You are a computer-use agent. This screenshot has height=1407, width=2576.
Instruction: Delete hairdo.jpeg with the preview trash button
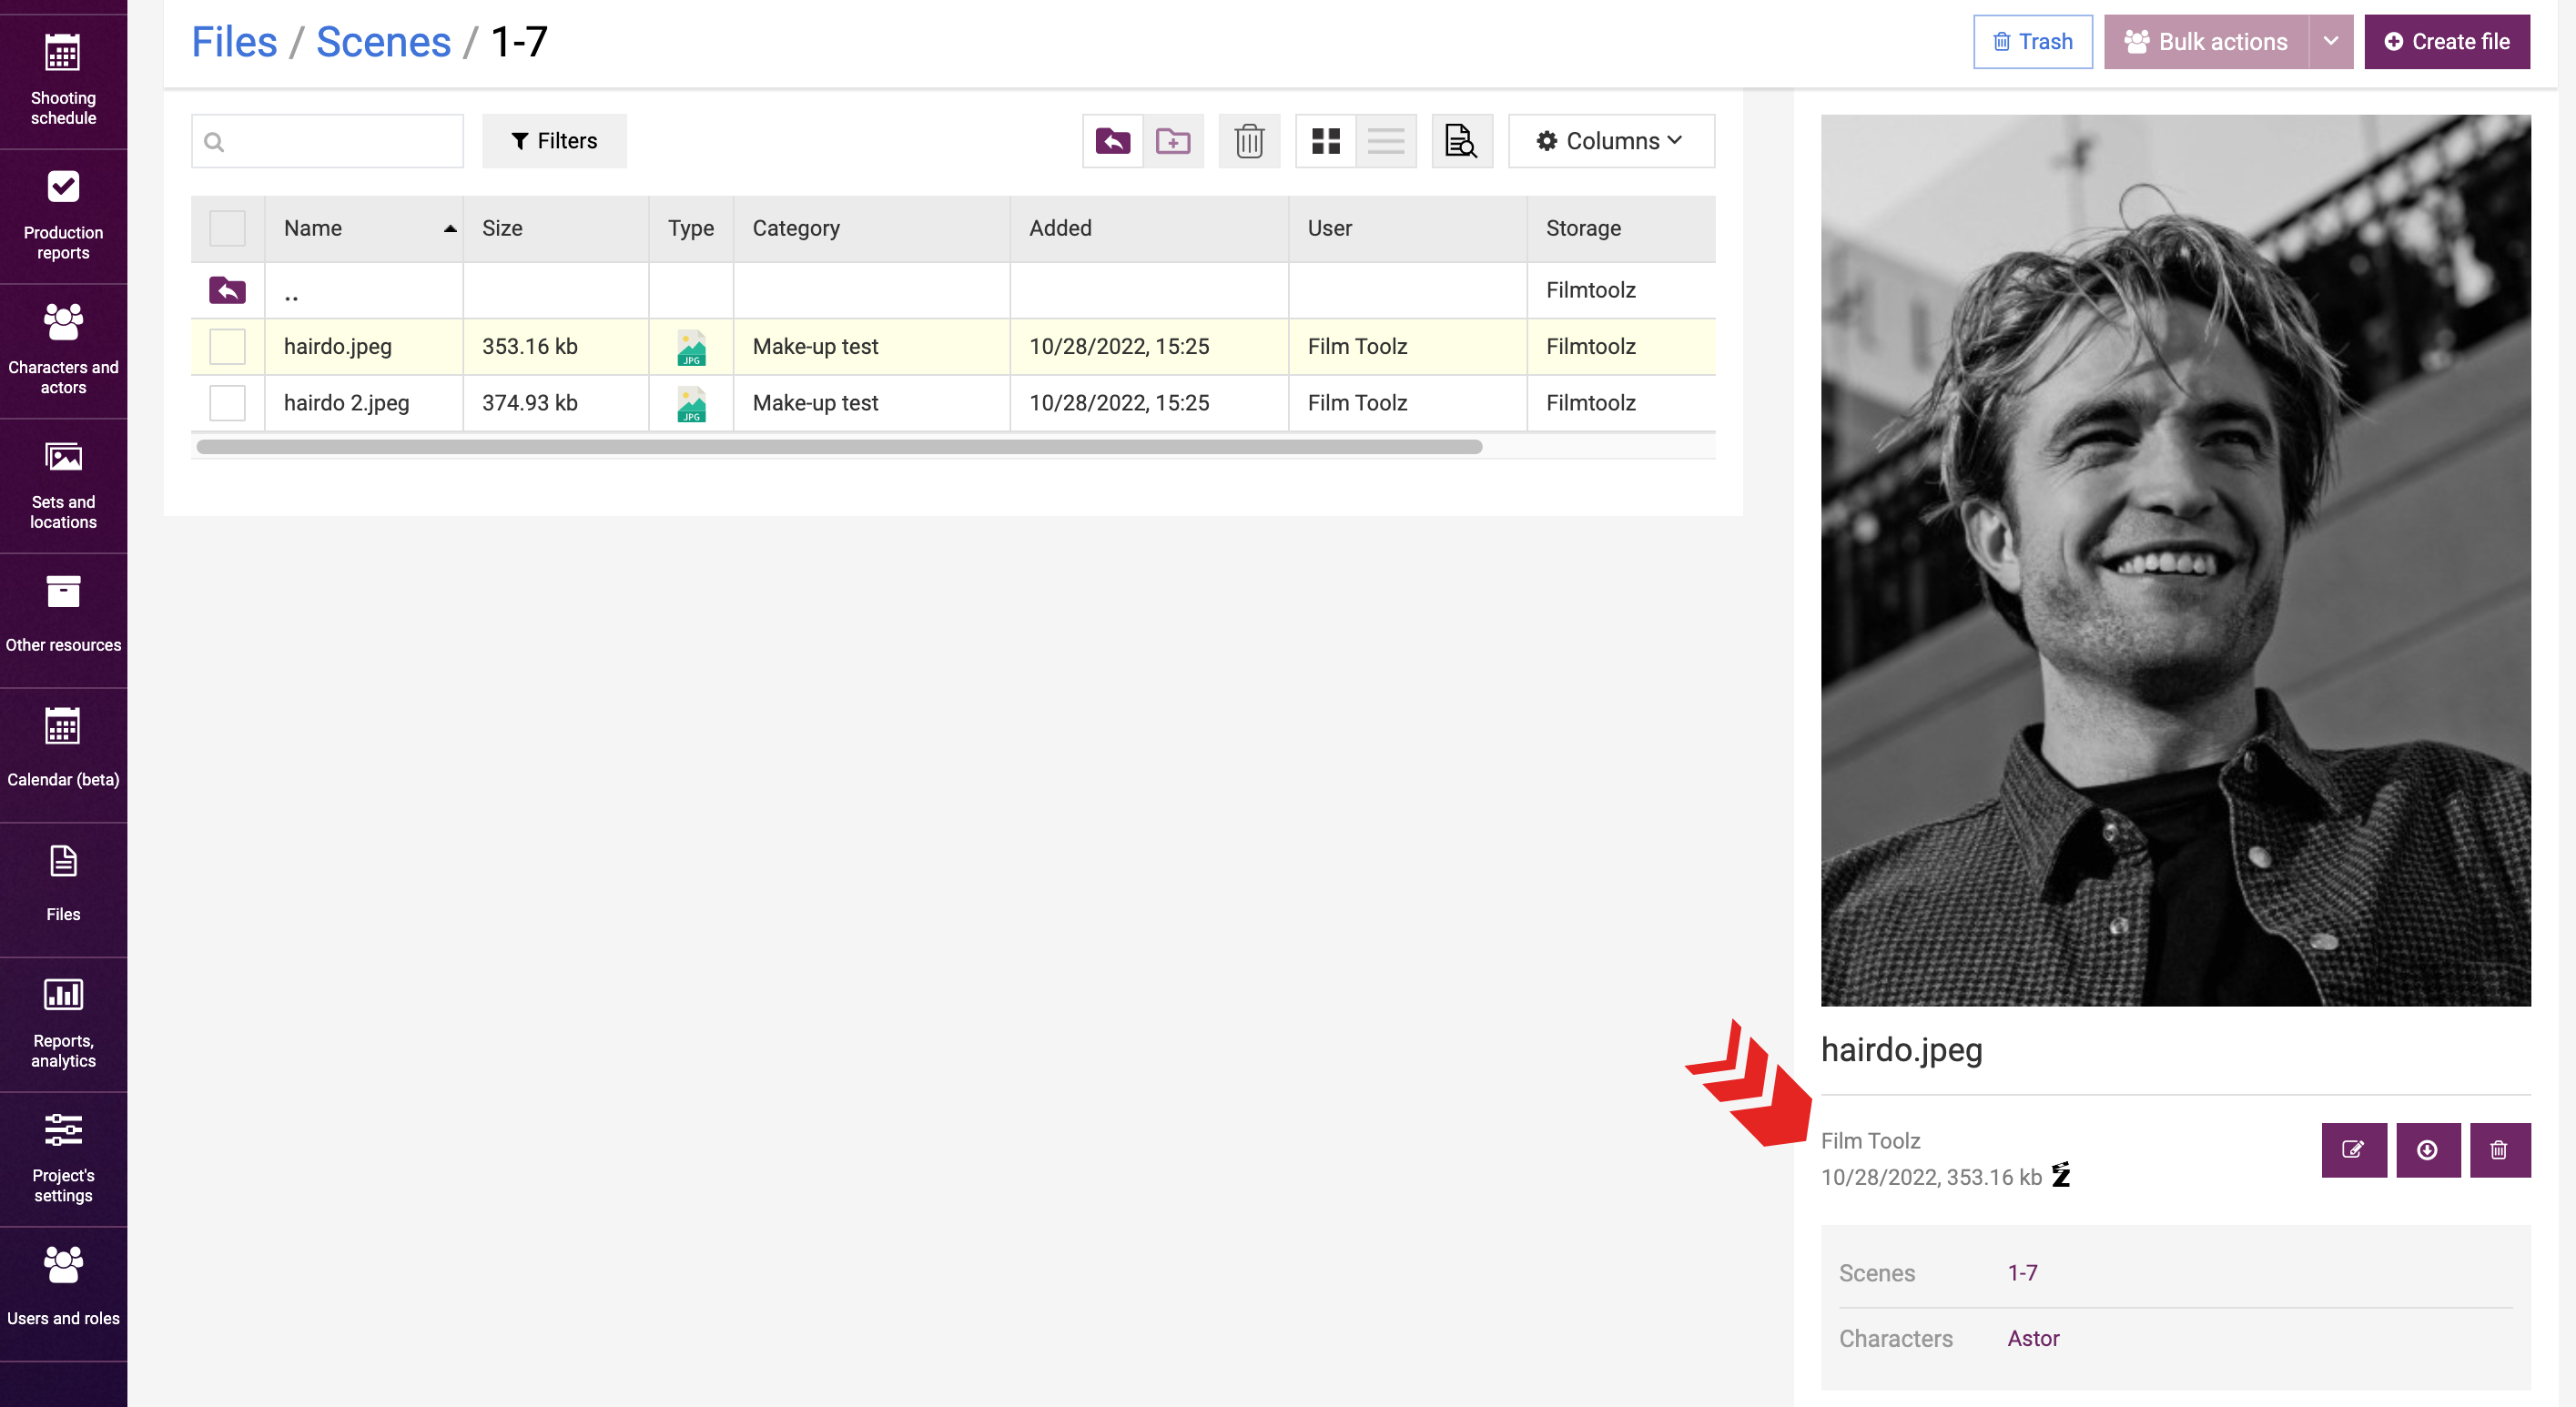[x=2500, y=1150]
